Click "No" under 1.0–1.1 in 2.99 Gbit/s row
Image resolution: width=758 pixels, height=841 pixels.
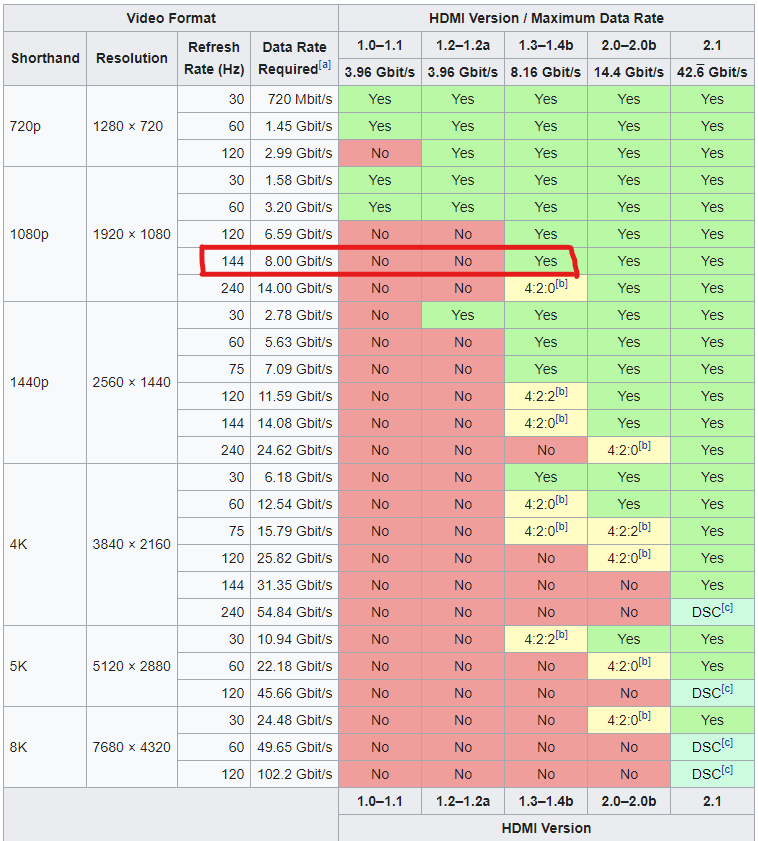point(380,153)
